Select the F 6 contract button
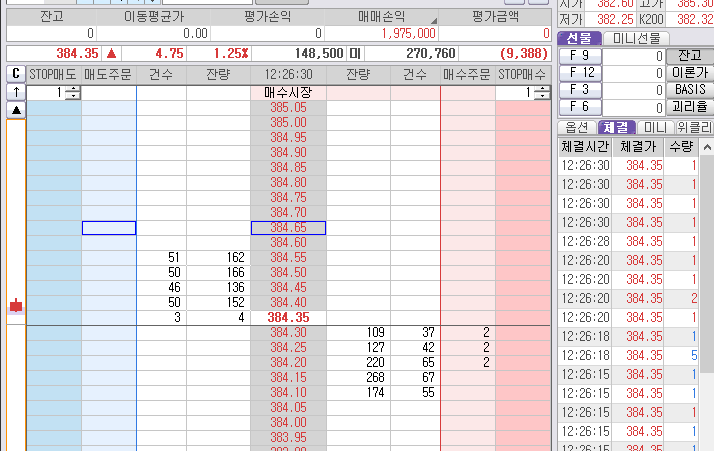This screenshot has height=451, width=714. 580,107
